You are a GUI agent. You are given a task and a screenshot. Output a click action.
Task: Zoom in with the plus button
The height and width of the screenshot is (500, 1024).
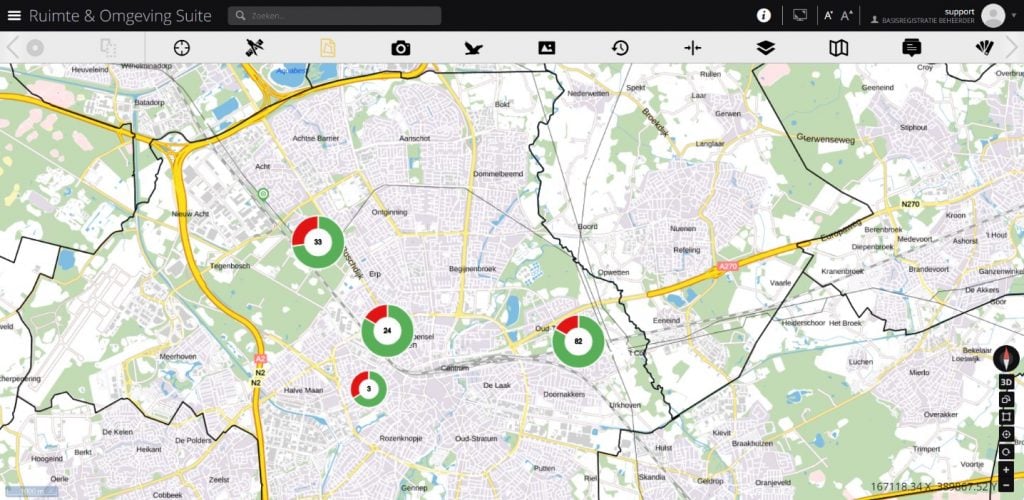point(1006,469)
